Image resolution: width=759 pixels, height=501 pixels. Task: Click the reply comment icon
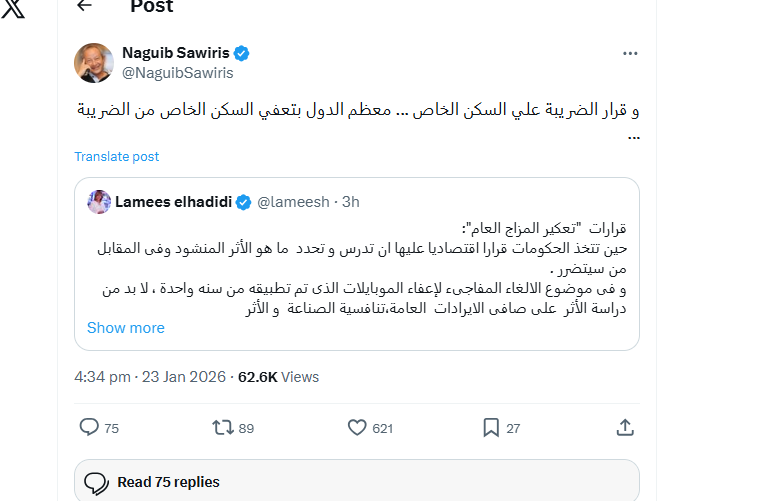[x=90, y=428]
